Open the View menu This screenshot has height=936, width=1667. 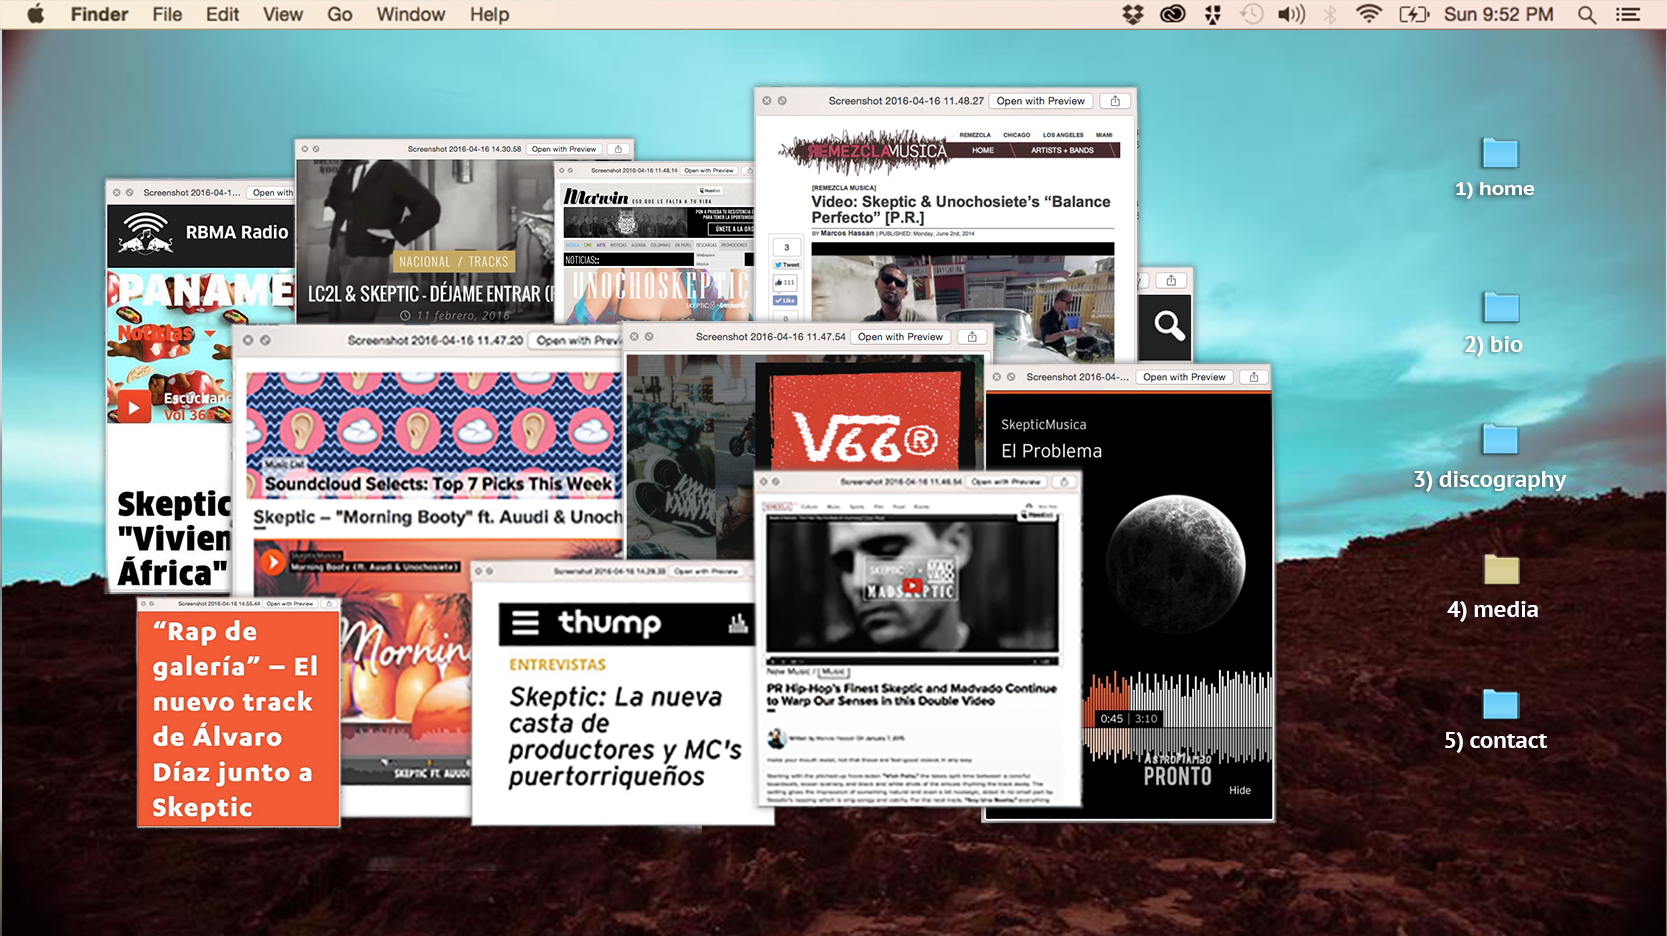click(283, 14)
